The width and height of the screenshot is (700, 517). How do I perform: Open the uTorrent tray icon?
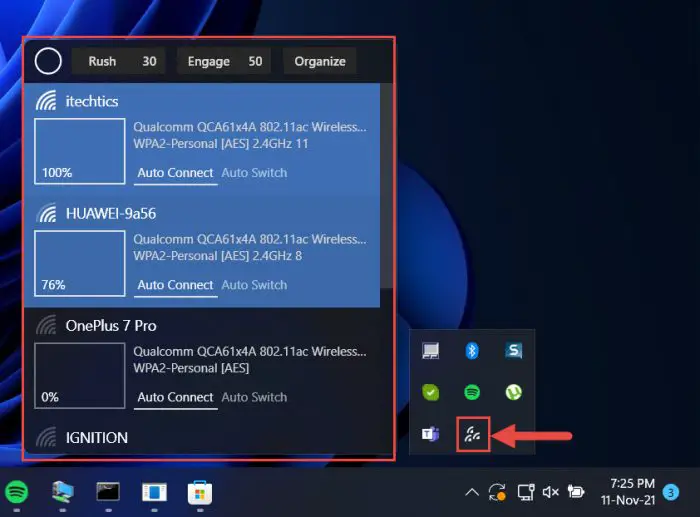pos(513,392)
